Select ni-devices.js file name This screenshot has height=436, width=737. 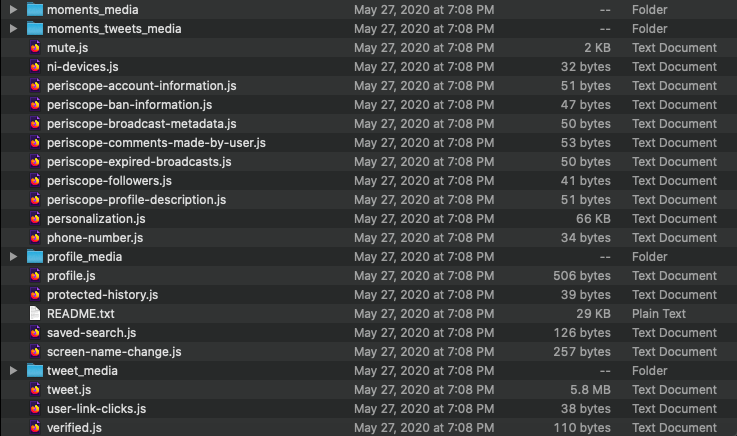(82, 67)
